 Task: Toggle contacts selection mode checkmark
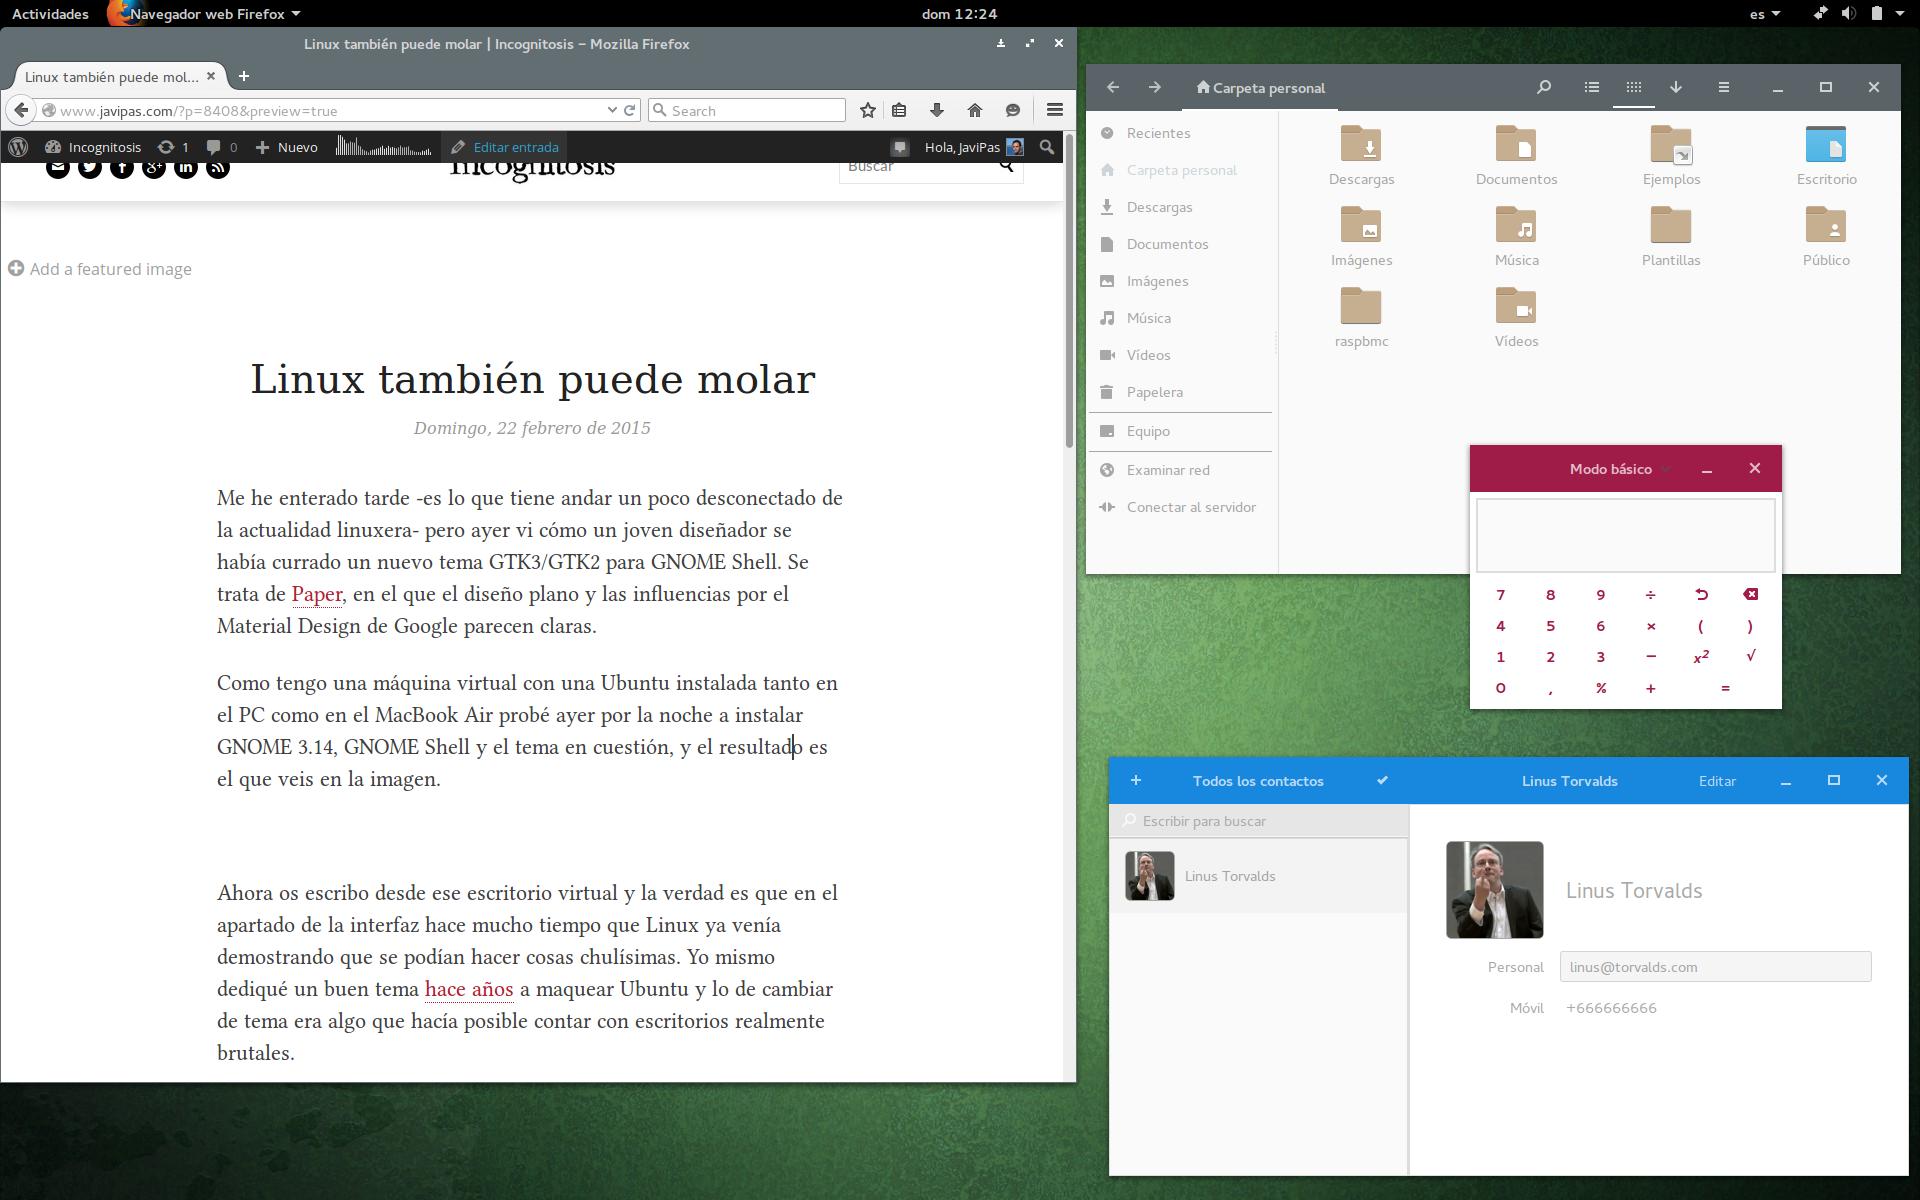1382,780
